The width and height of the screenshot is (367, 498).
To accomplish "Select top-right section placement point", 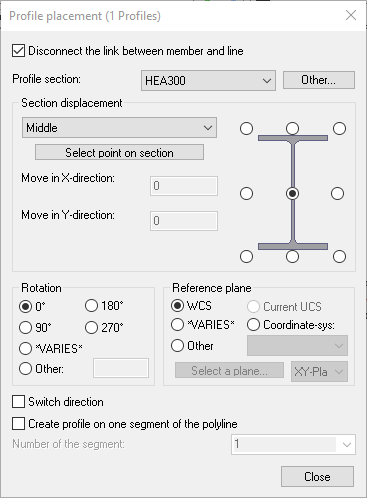I will pos(339,128).
